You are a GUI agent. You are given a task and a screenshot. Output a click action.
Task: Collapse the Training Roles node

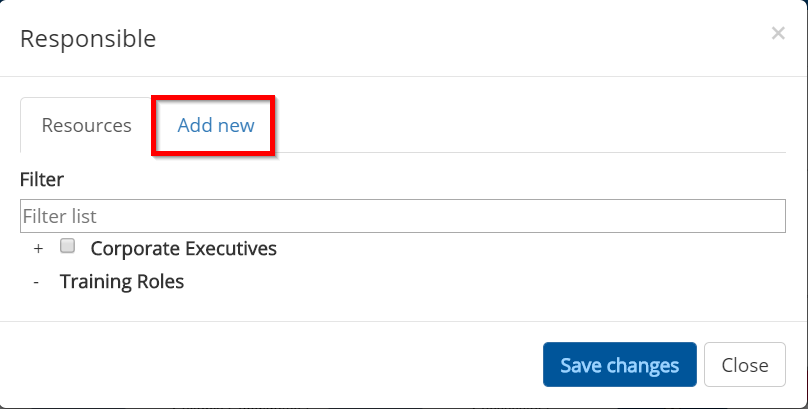click(x=36, y=282)
